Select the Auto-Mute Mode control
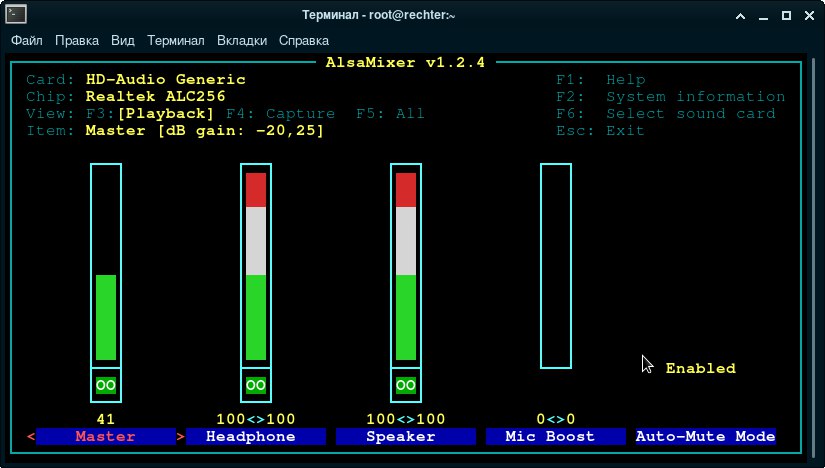This screenshot has height=468, width=825. (x=706, y=436)
